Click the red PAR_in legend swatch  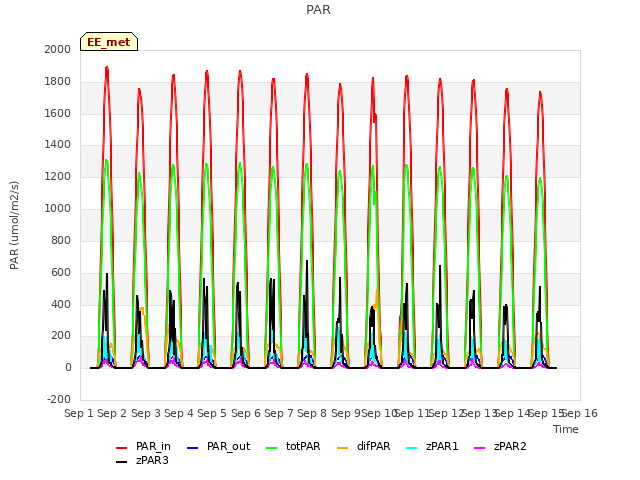click(122, 448)
